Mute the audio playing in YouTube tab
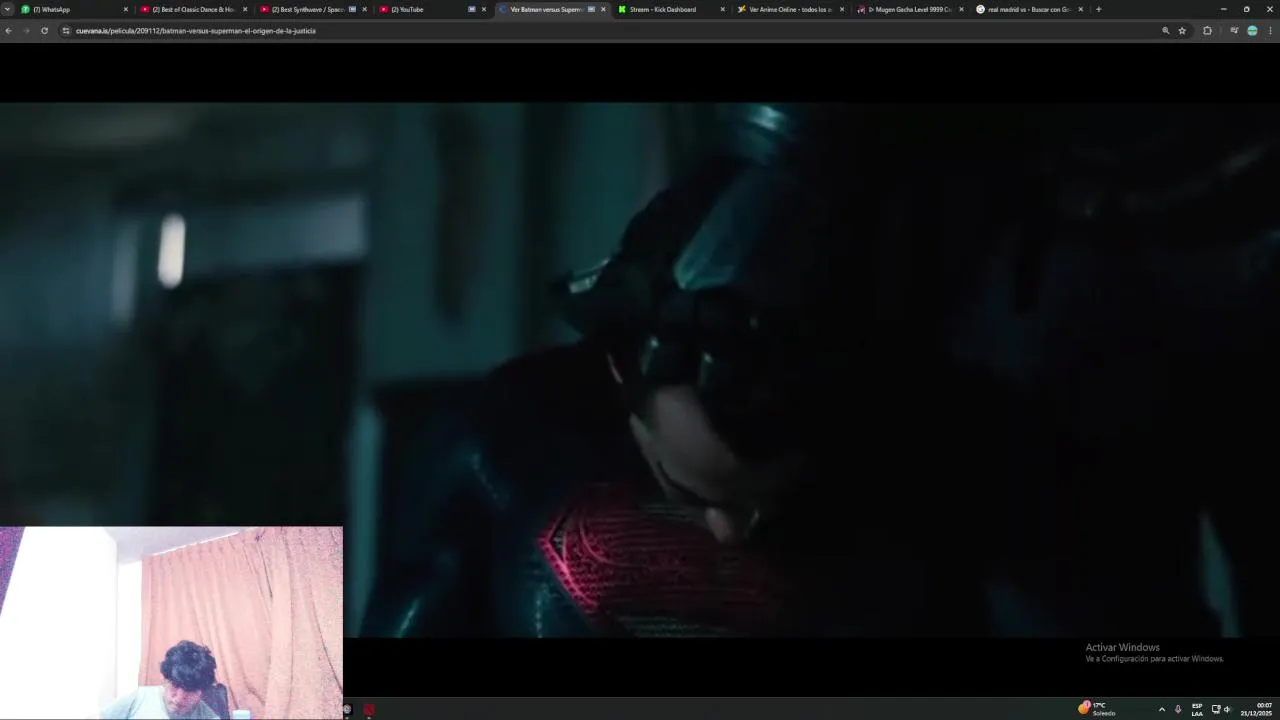 [x=472, y=9]
